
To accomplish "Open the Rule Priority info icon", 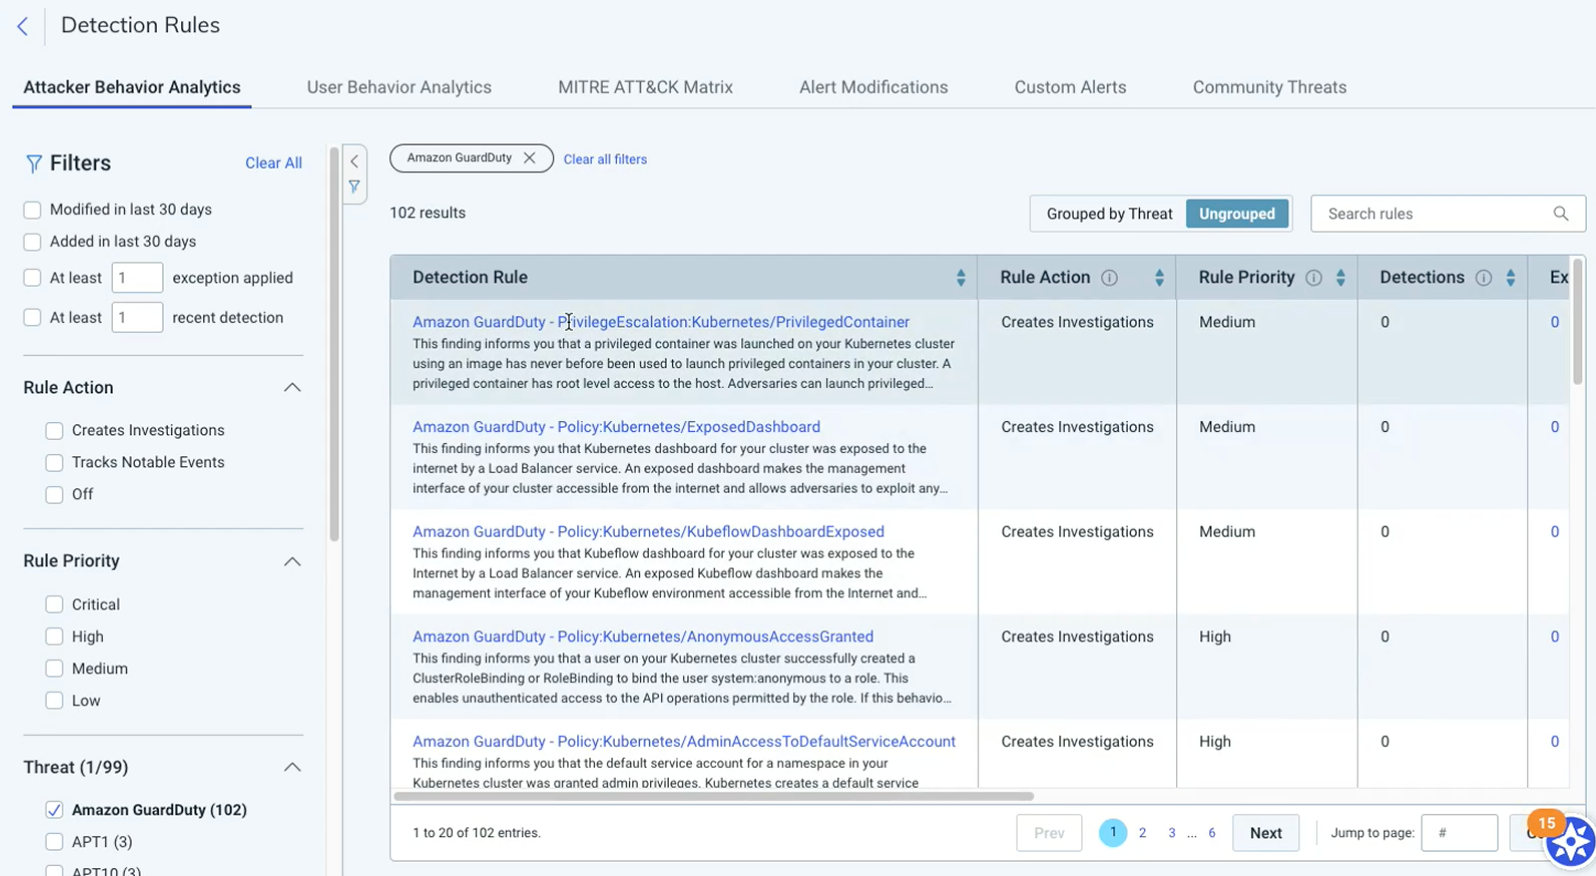I will (1313, 278).
